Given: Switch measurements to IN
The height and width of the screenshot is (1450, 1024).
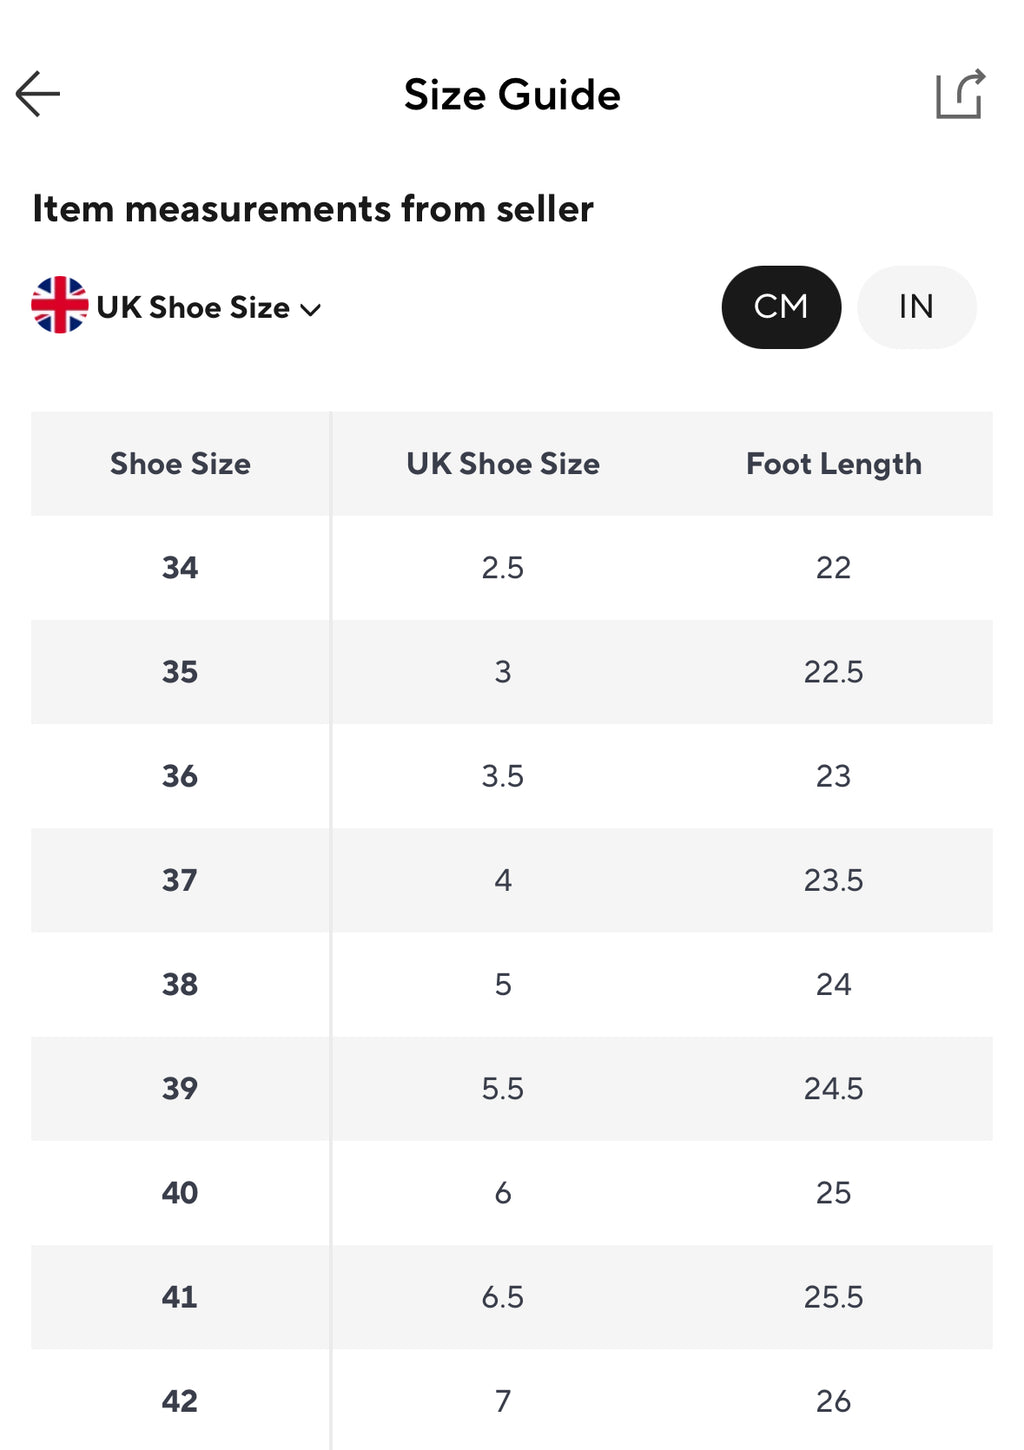Looking at the screenshot, I should [916, 307].
